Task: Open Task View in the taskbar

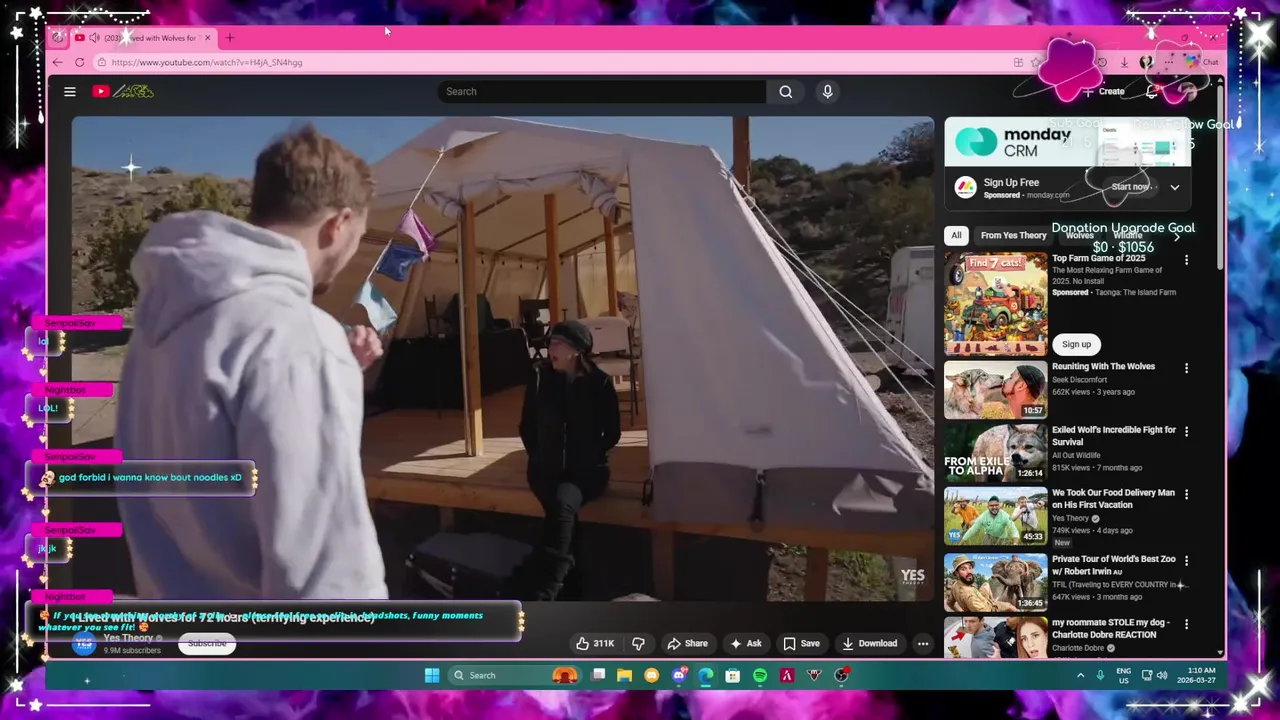Action: pos(598,675)
